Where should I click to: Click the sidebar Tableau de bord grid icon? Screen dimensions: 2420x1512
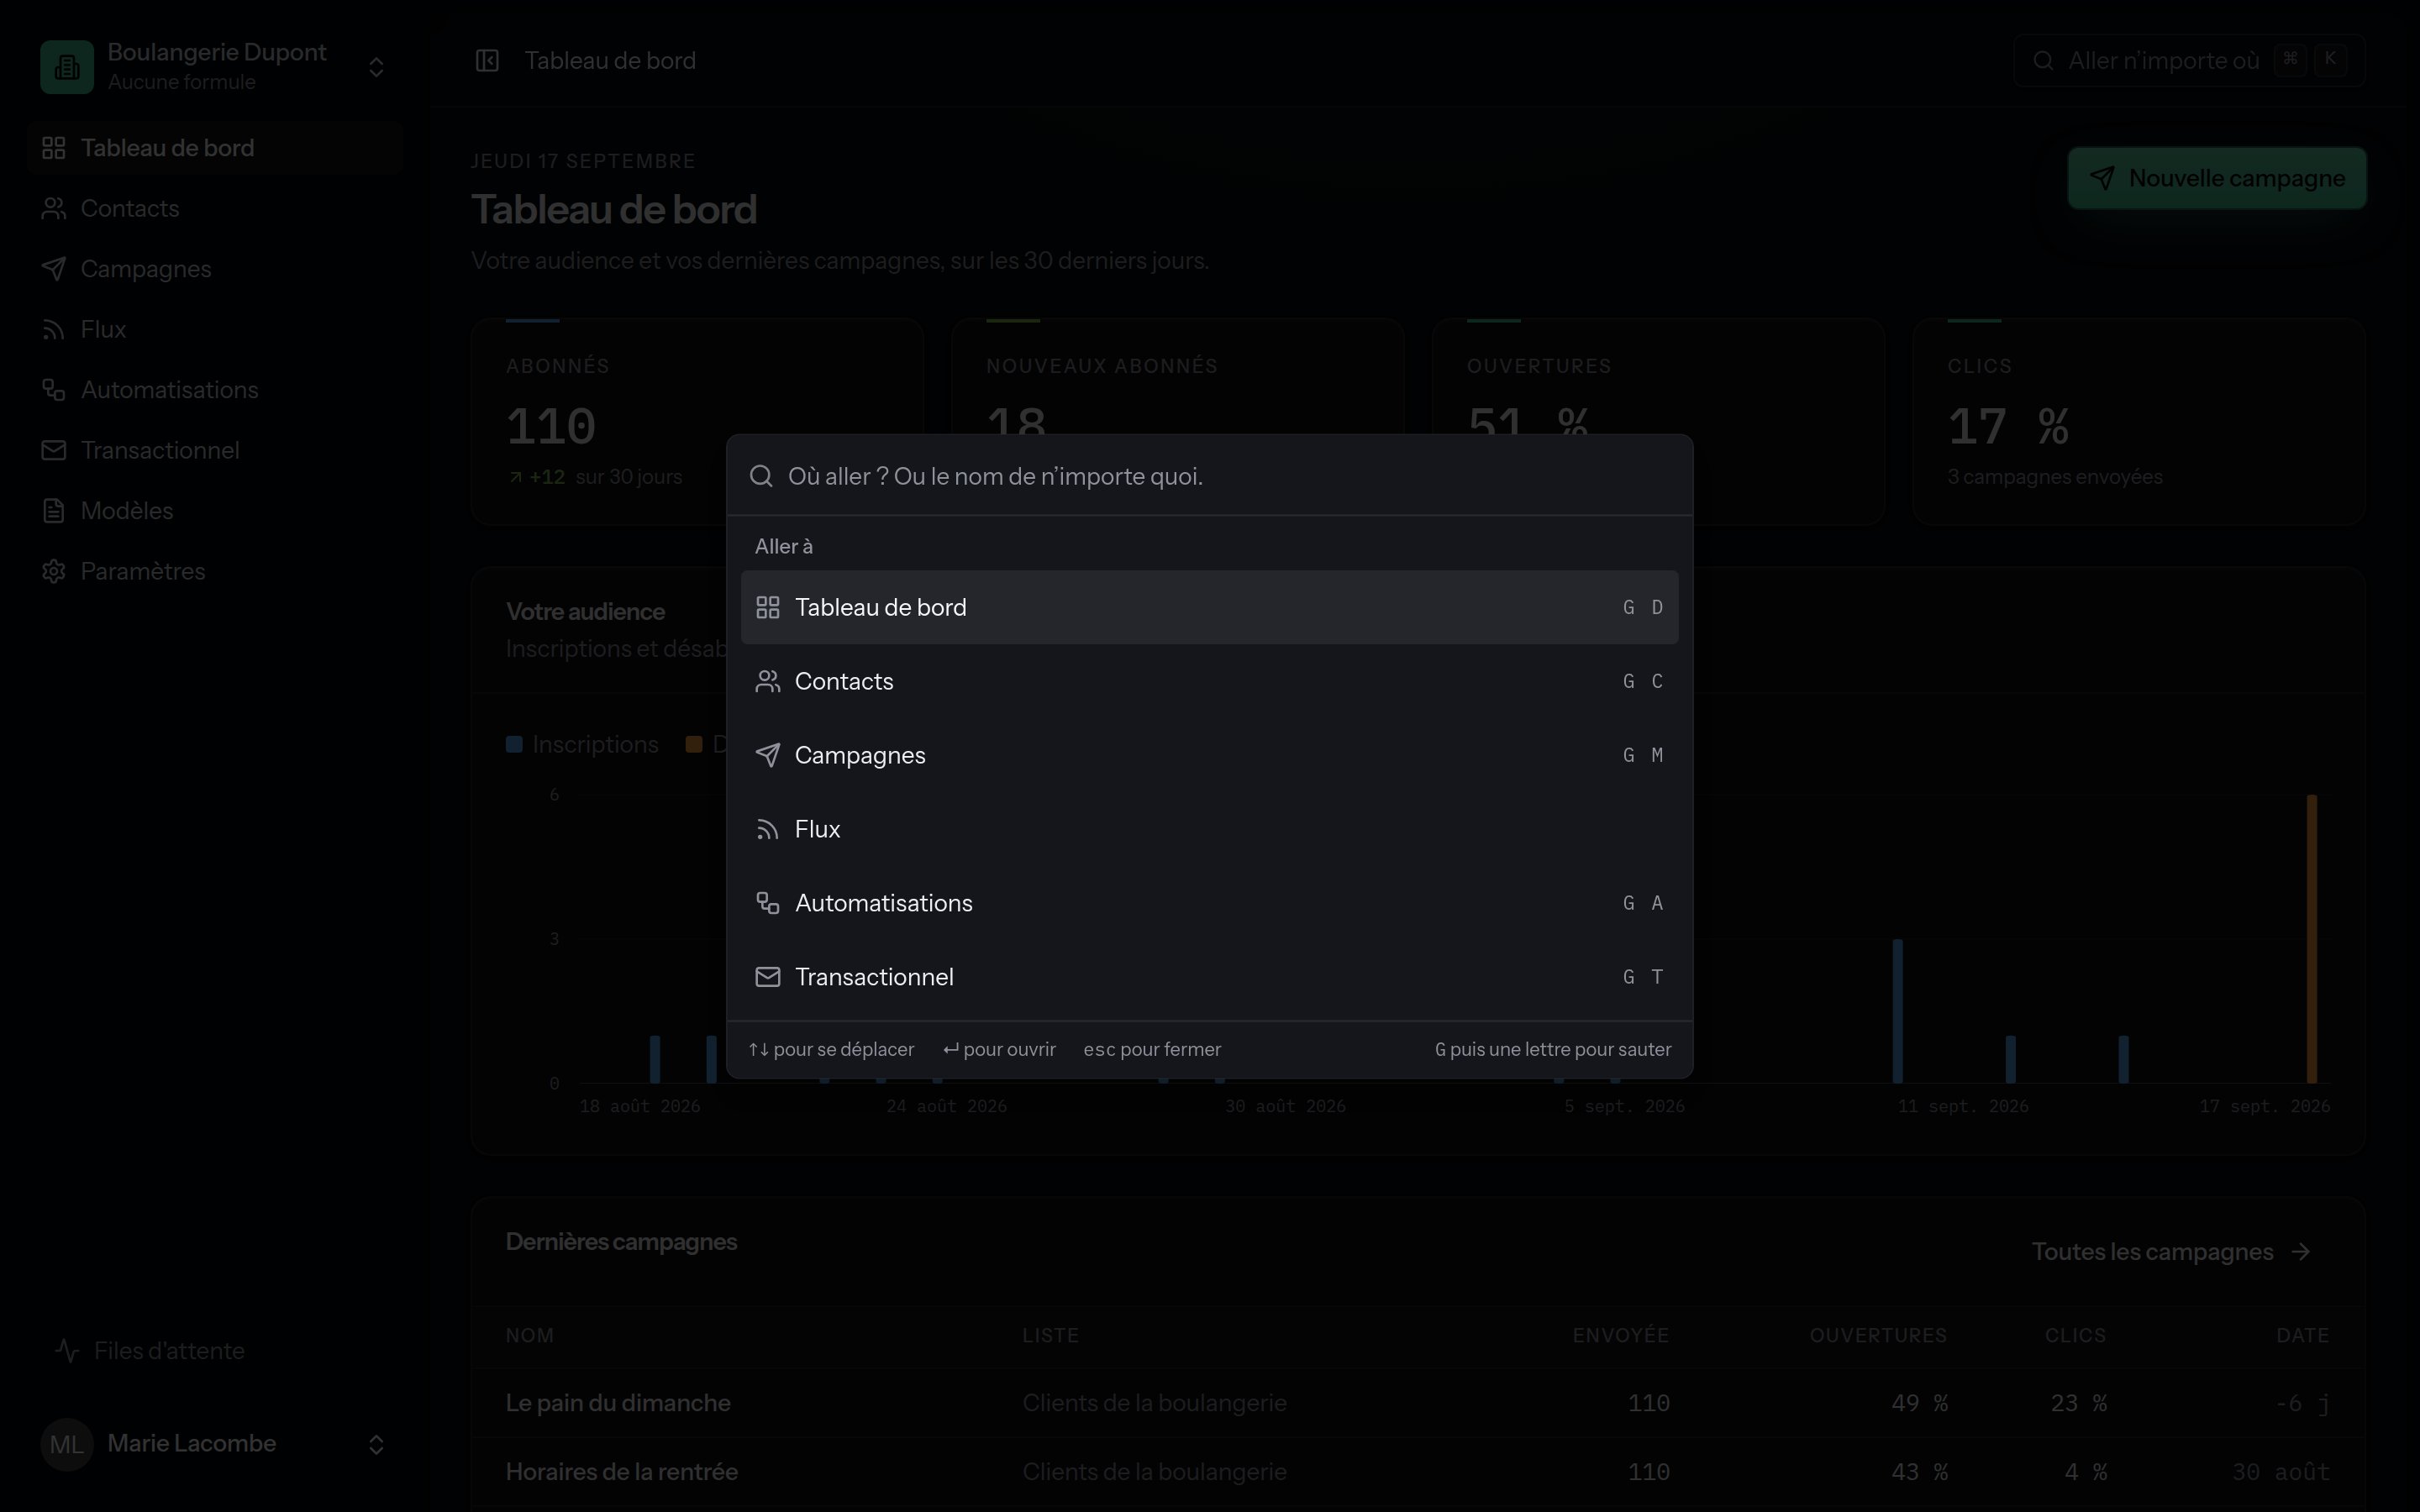pos(54,148)
